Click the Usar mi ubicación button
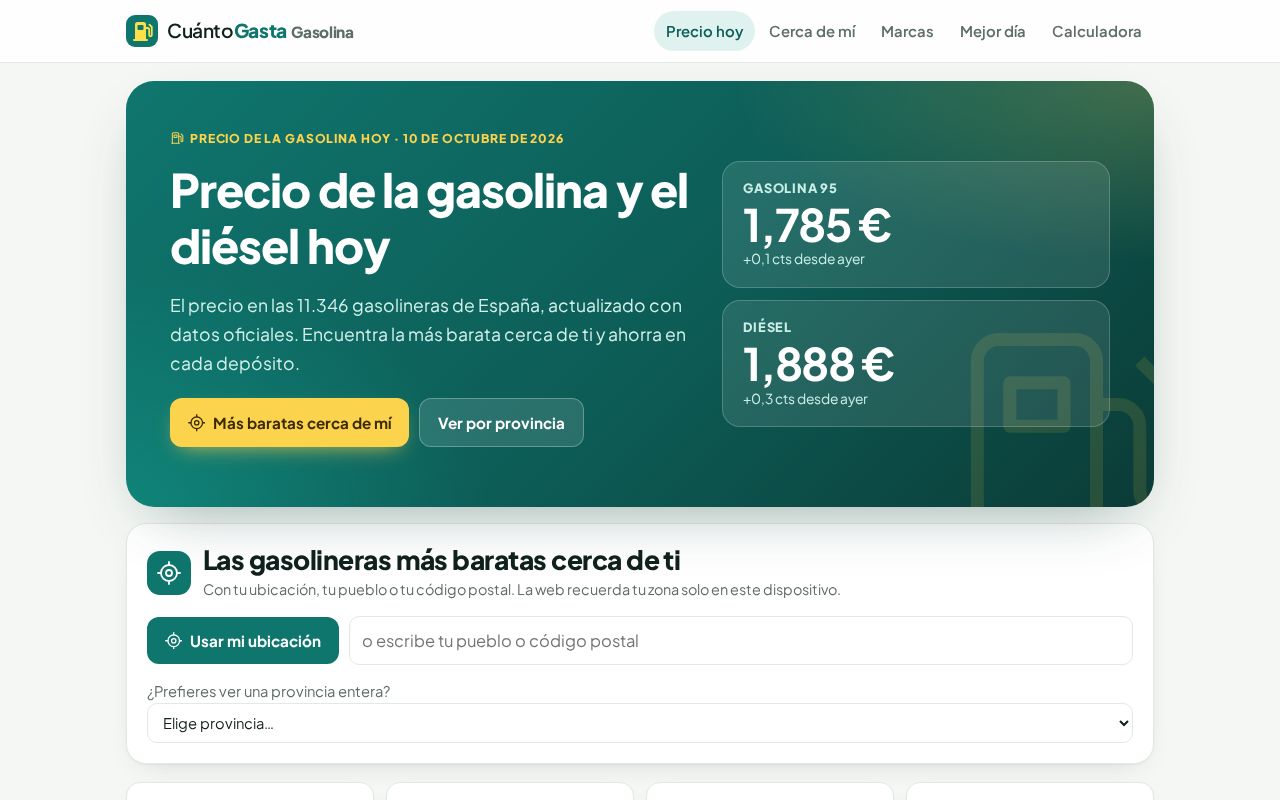Screen dimensions: 1280x800 [x=243, y=641]
